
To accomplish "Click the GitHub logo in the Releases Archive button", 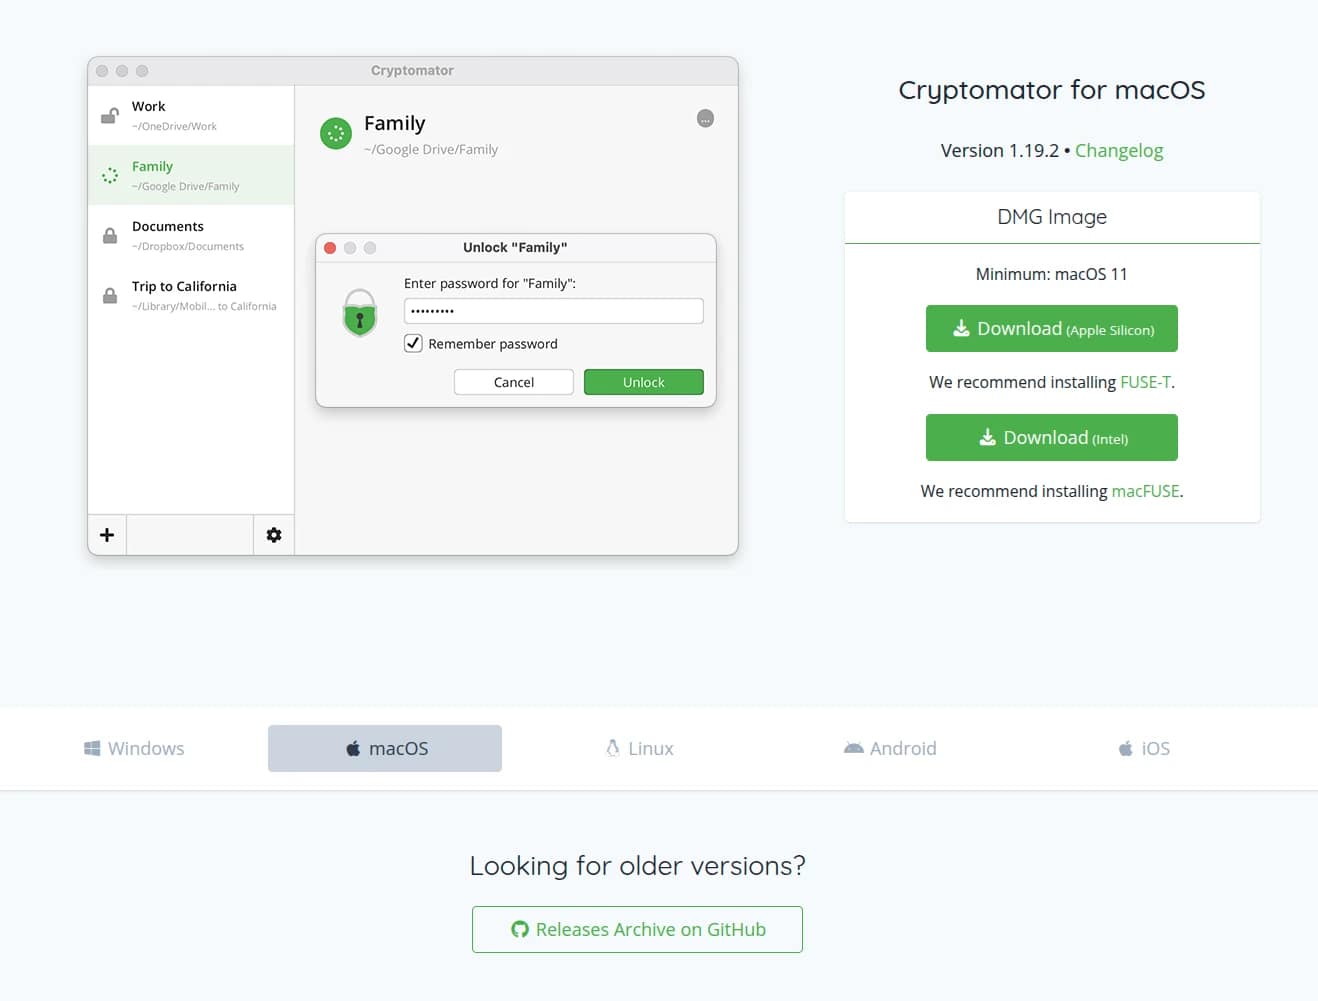I will click(x=519, y=929).
